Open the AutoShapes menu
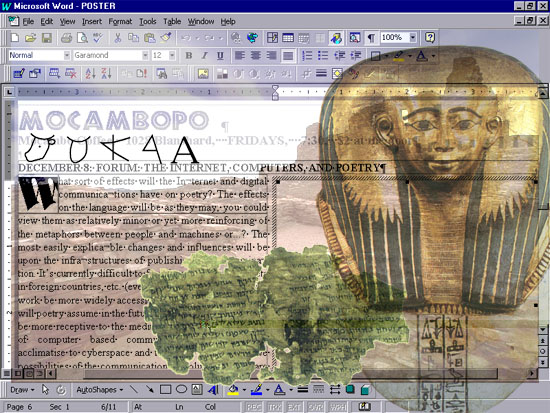 (x=100, y=390)
